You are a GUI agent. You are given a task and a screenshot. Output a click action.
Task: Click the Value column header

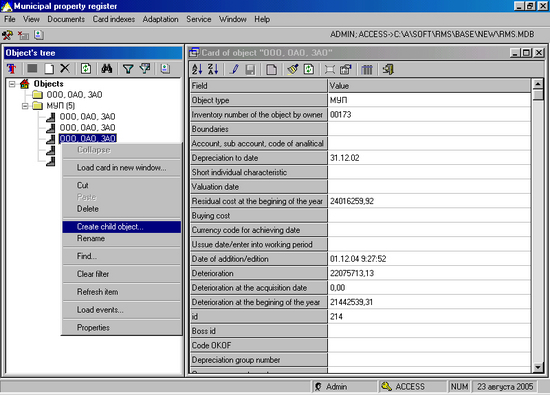429,86
